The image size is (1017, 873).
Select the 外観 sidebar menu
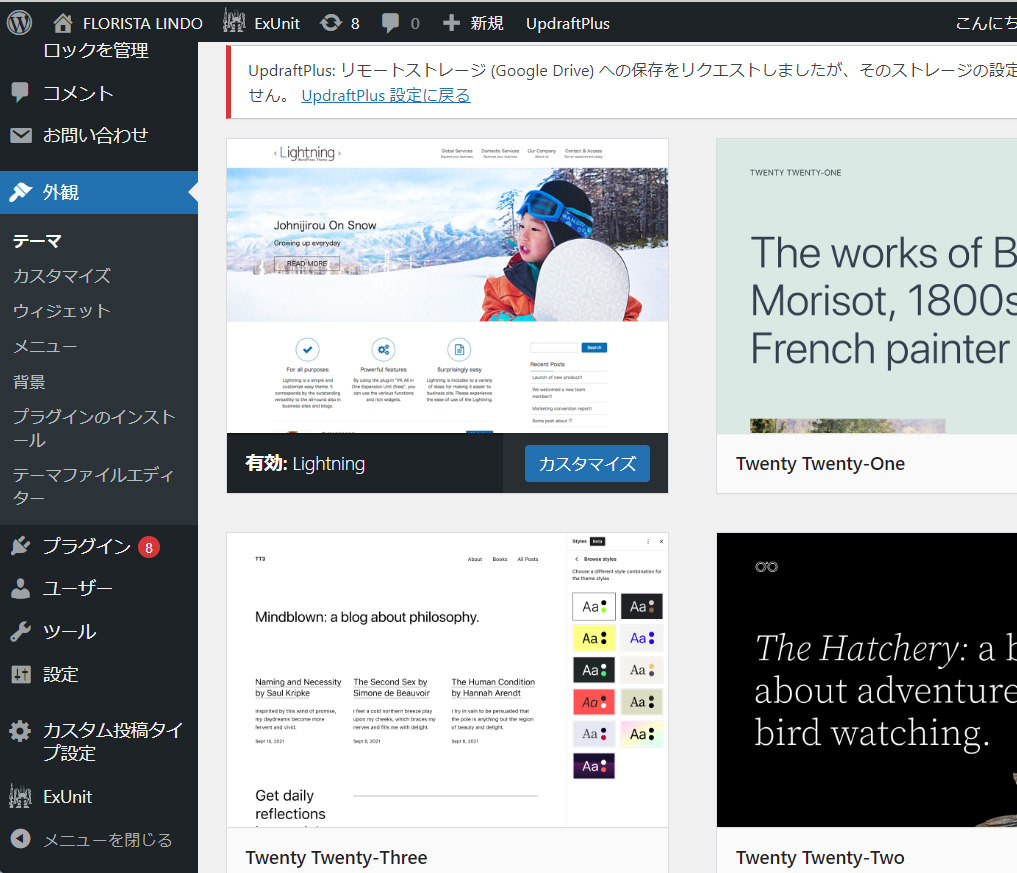99,192
